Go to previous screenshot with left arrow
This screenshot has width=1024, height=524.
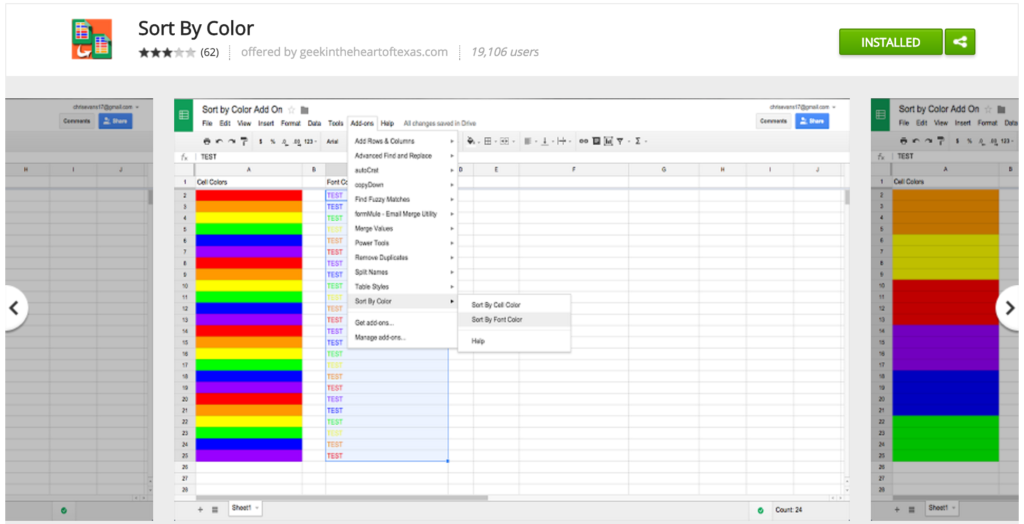14,308
